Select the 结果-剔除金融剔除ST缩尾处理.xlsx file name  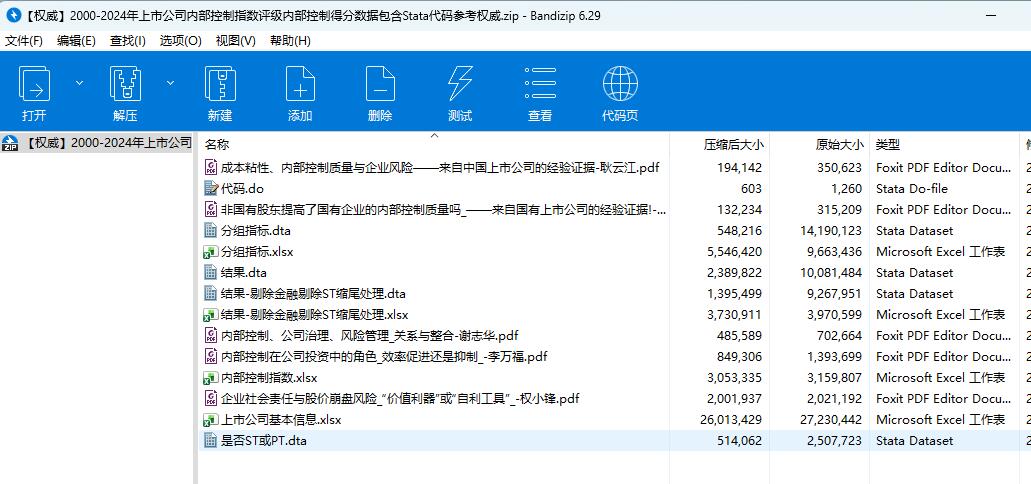(314, 315)
